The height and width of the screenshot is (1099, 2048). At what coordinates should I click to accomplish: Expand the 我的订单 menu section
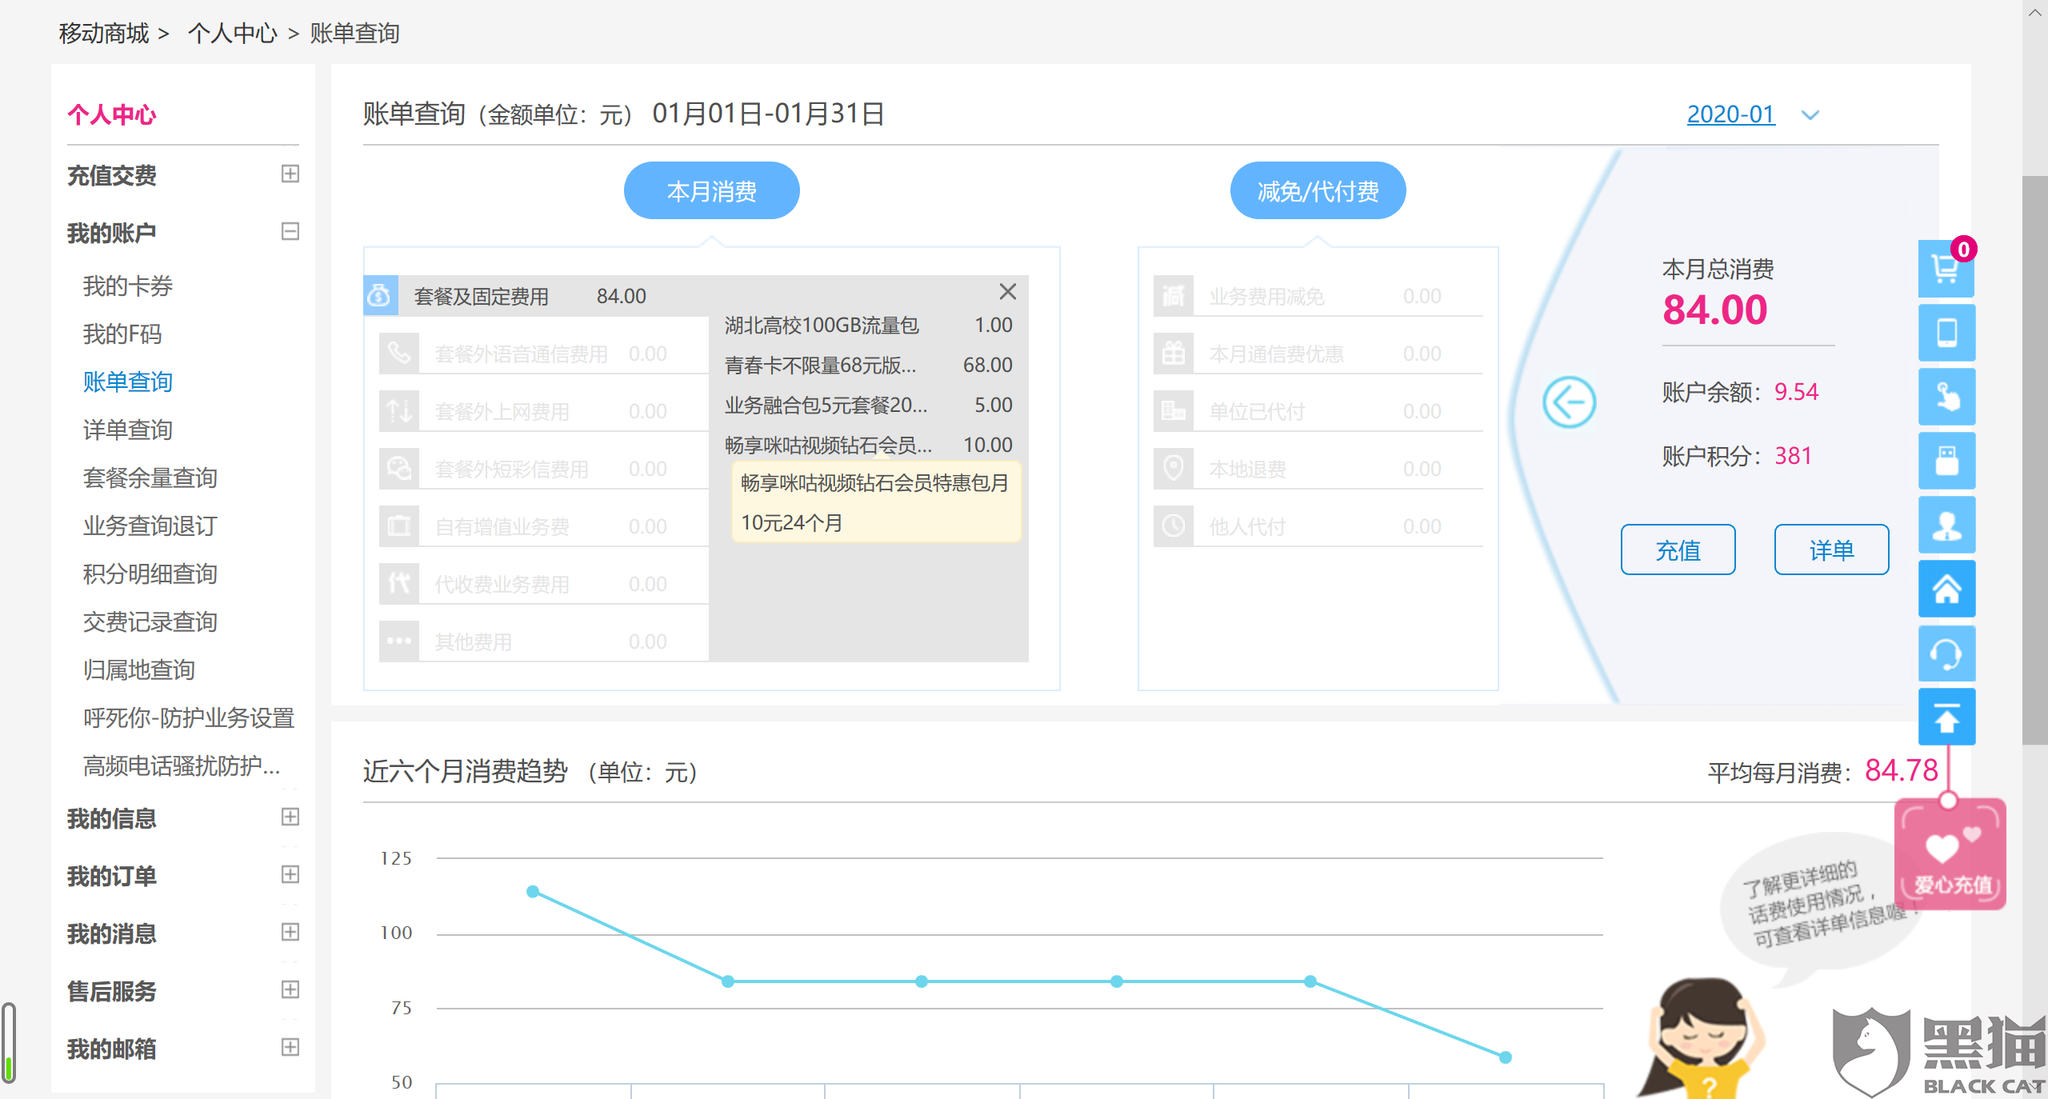point(290,875)
